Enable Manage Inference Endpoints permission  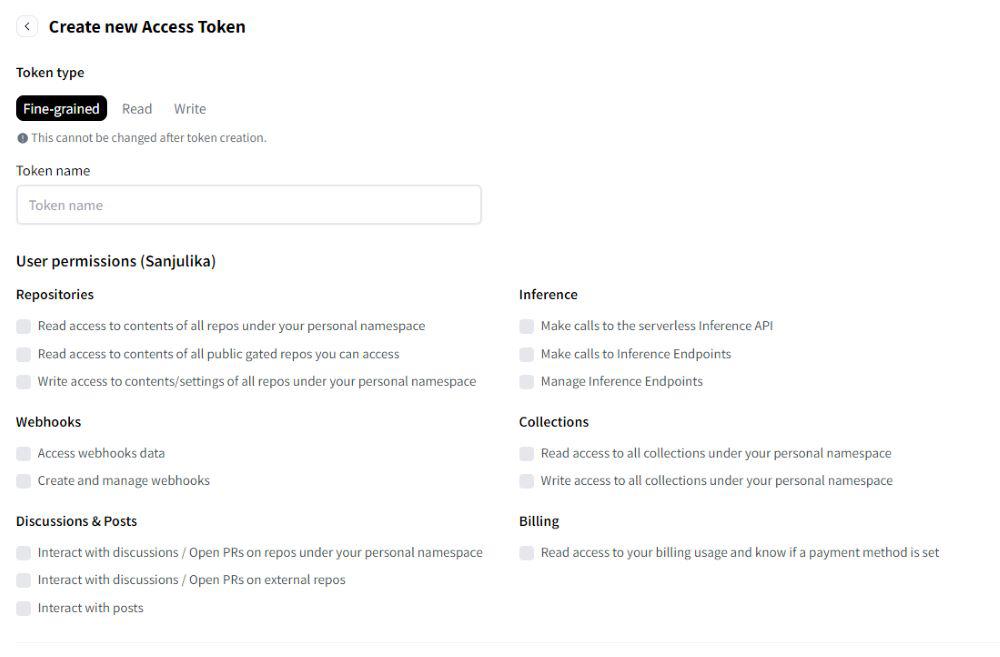coord(527,381)
